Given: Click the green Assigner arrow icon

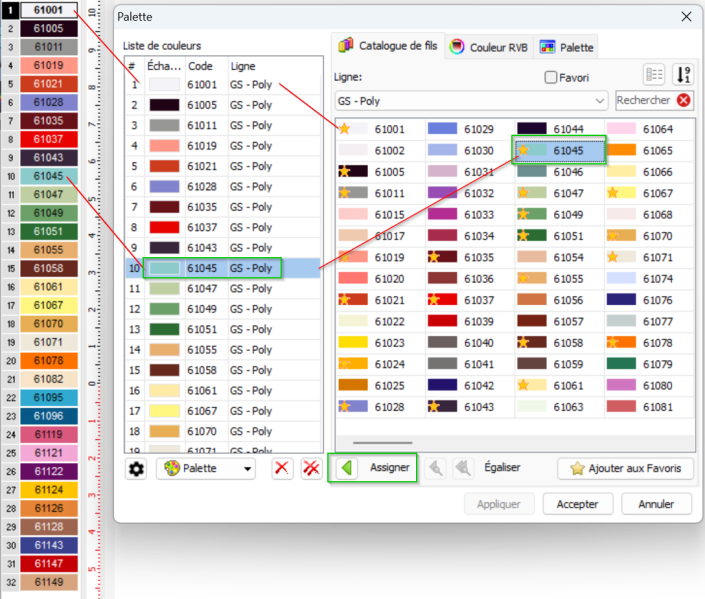Looking at the screenshot, I should pyautogui.click(x=347, y=468).
